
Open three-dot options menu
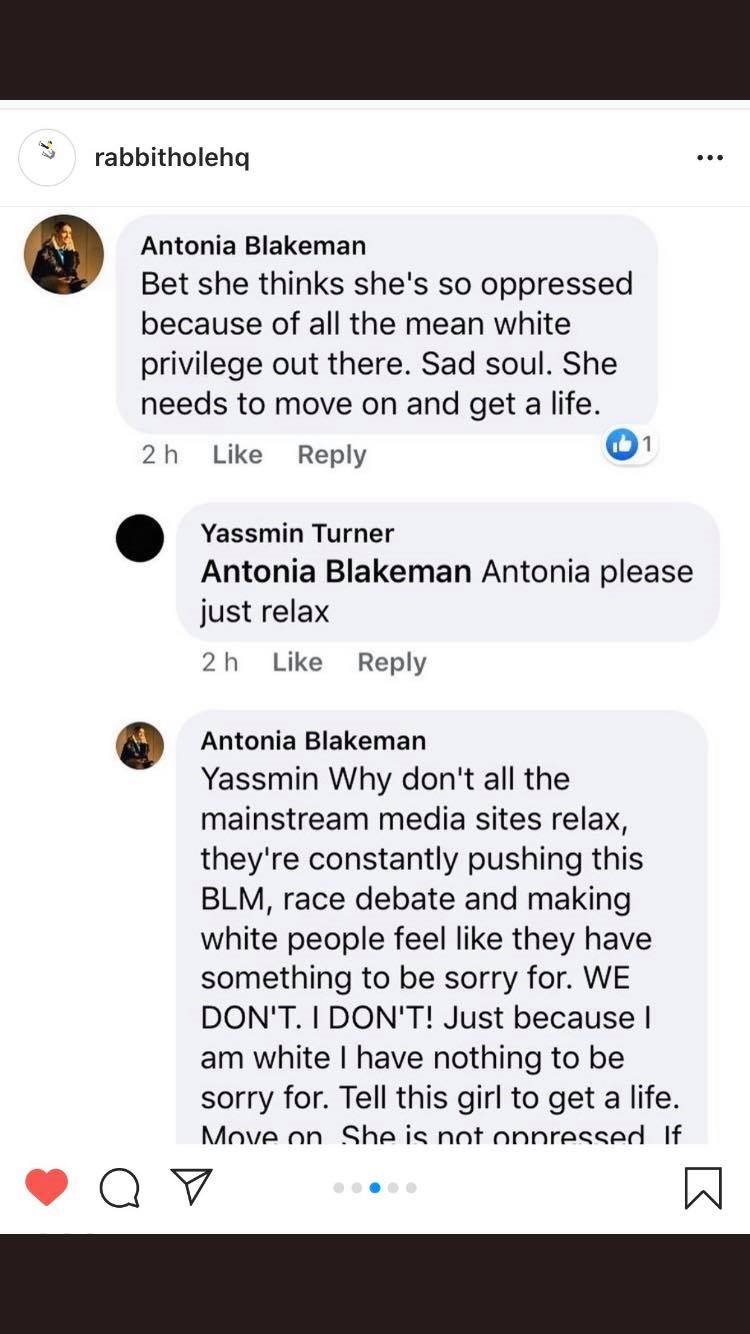point(710,158)
